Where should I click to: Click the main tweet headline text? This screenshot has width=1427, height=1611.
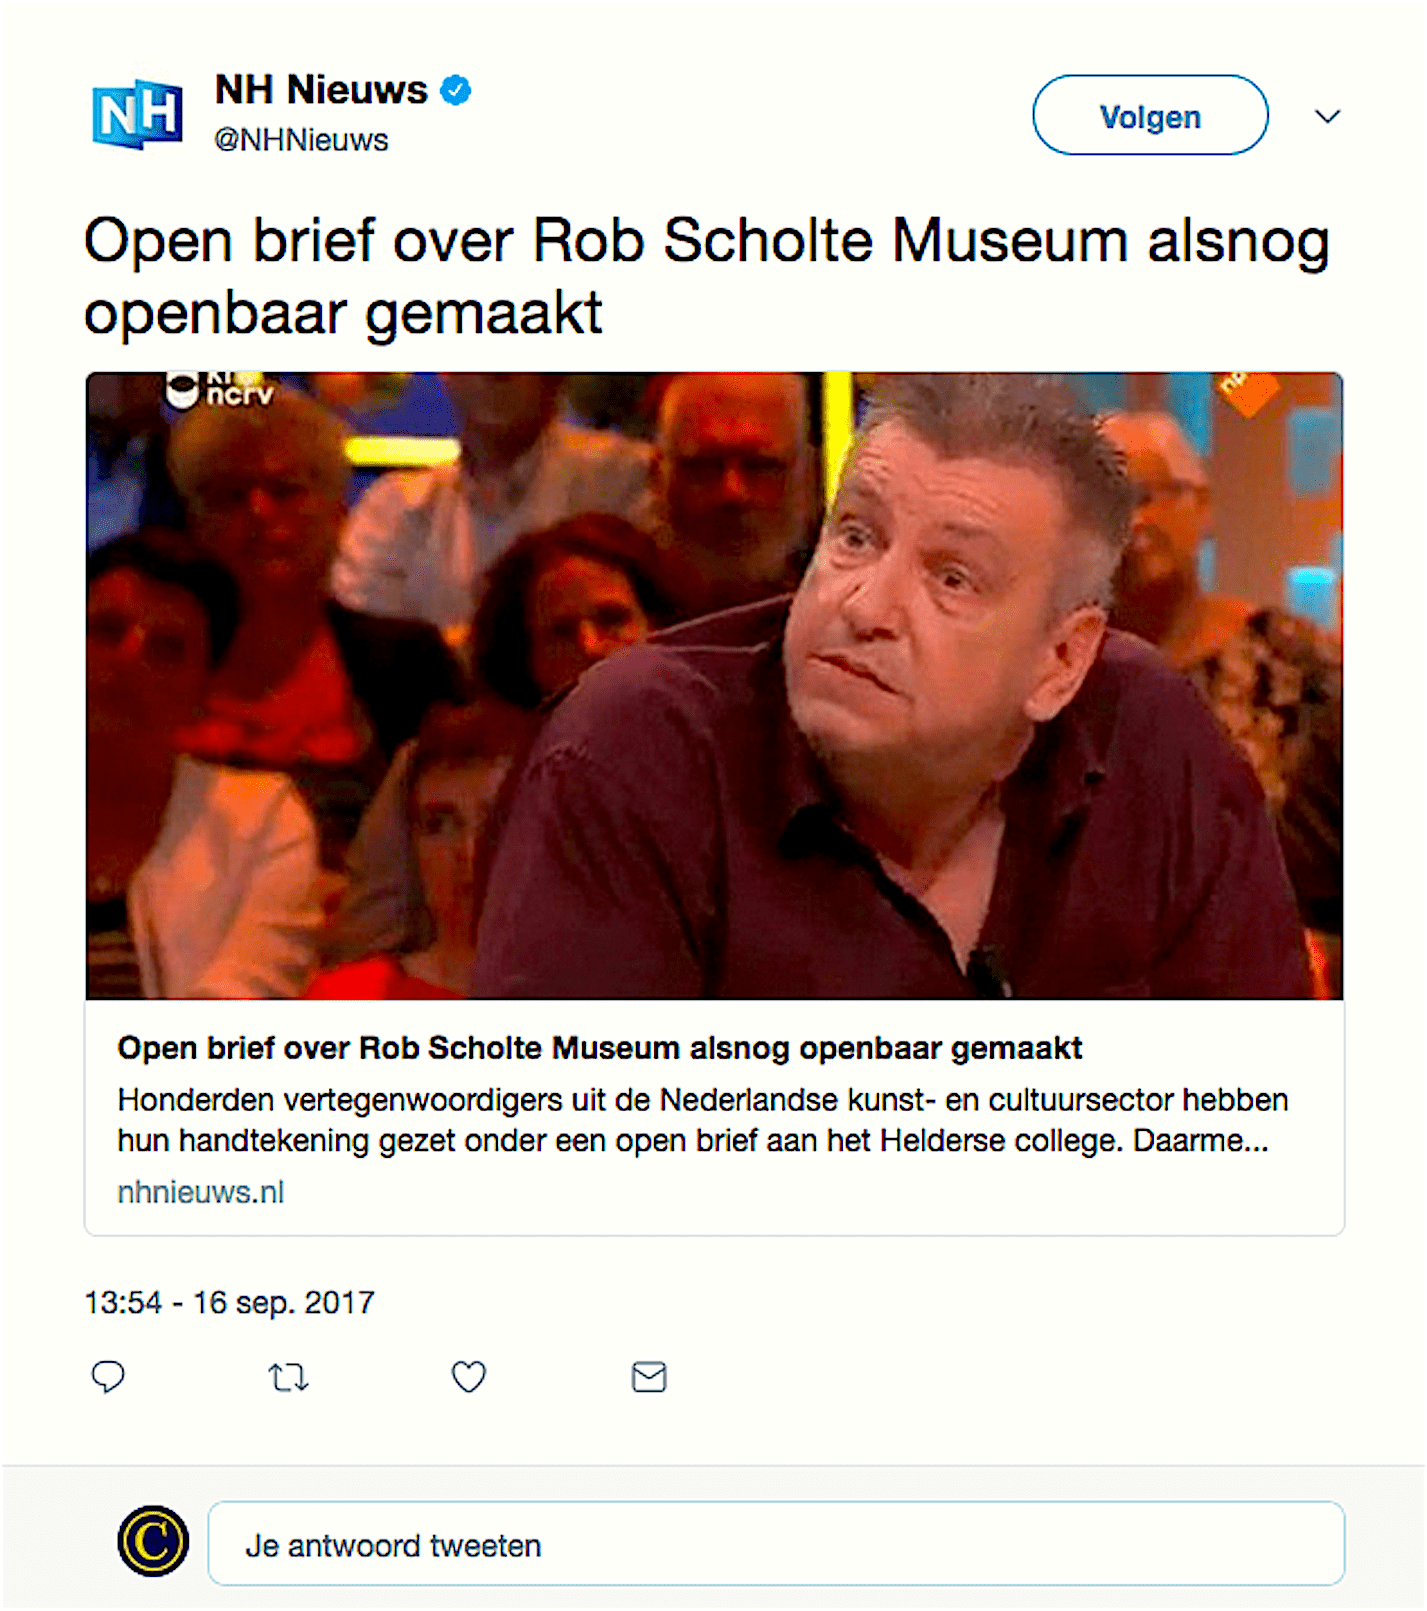click(706, 276)
